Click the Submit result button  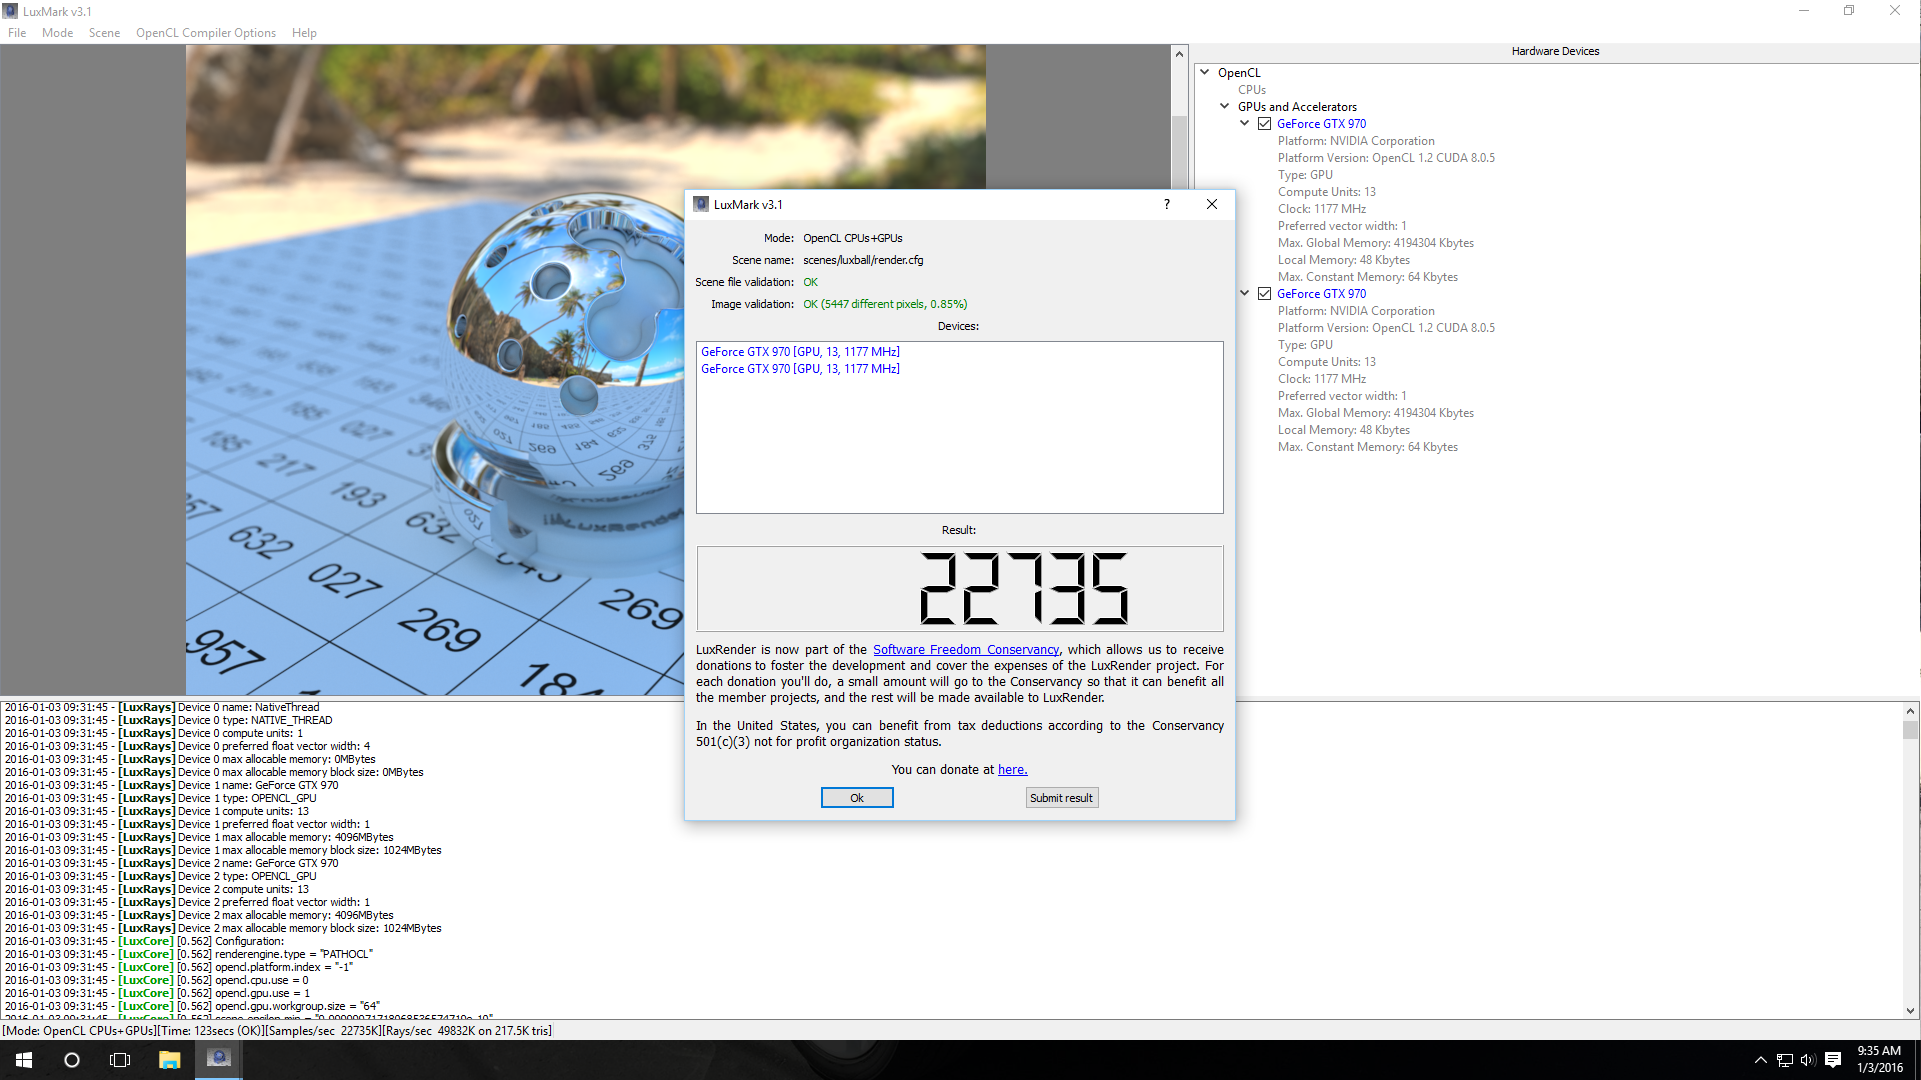pyautogui.click(x=1061, y=798)
